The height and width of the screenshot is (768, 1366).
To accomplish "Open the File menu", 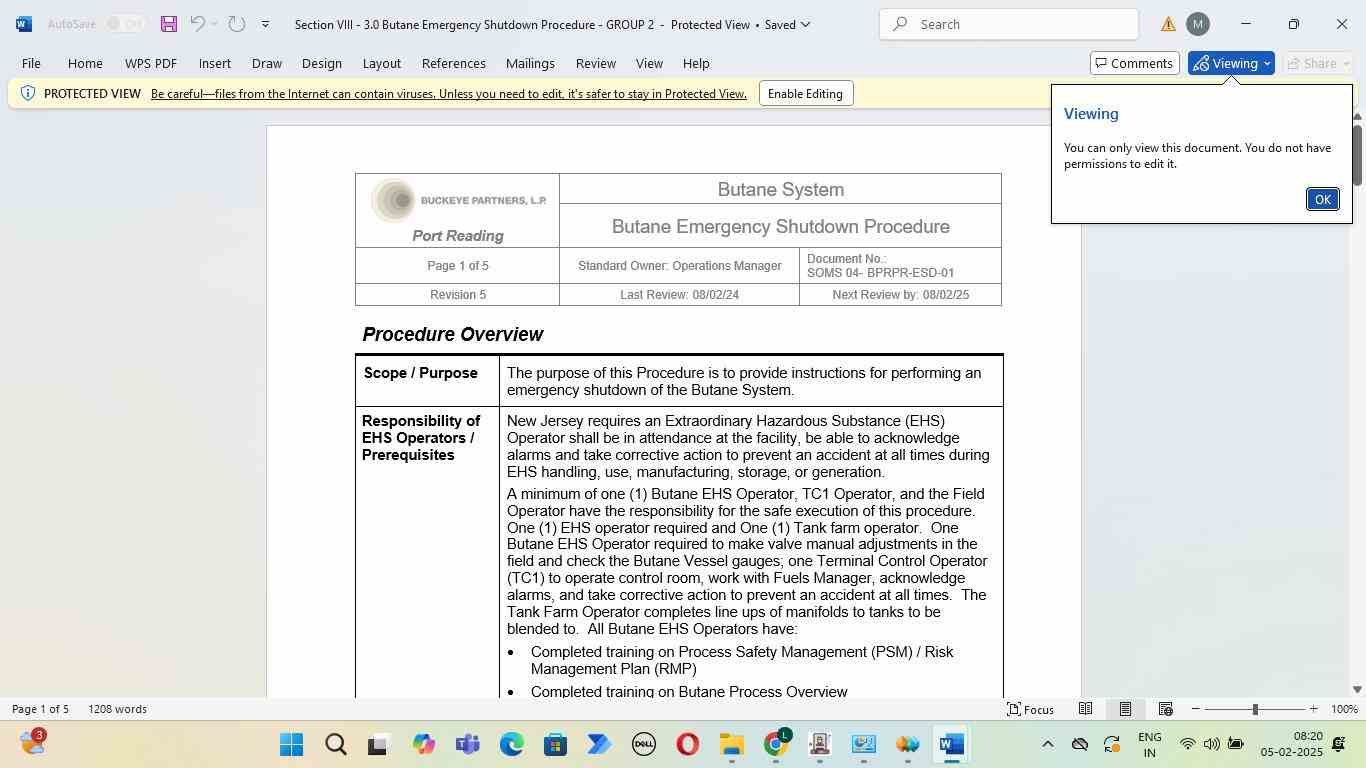I will [x=31, y=63].
